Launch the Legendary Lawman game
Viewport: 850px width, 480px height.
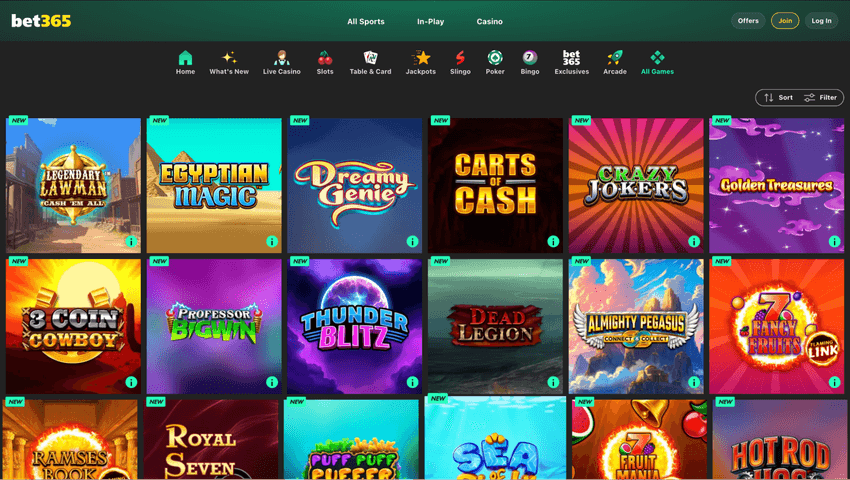tap(73, 185)
